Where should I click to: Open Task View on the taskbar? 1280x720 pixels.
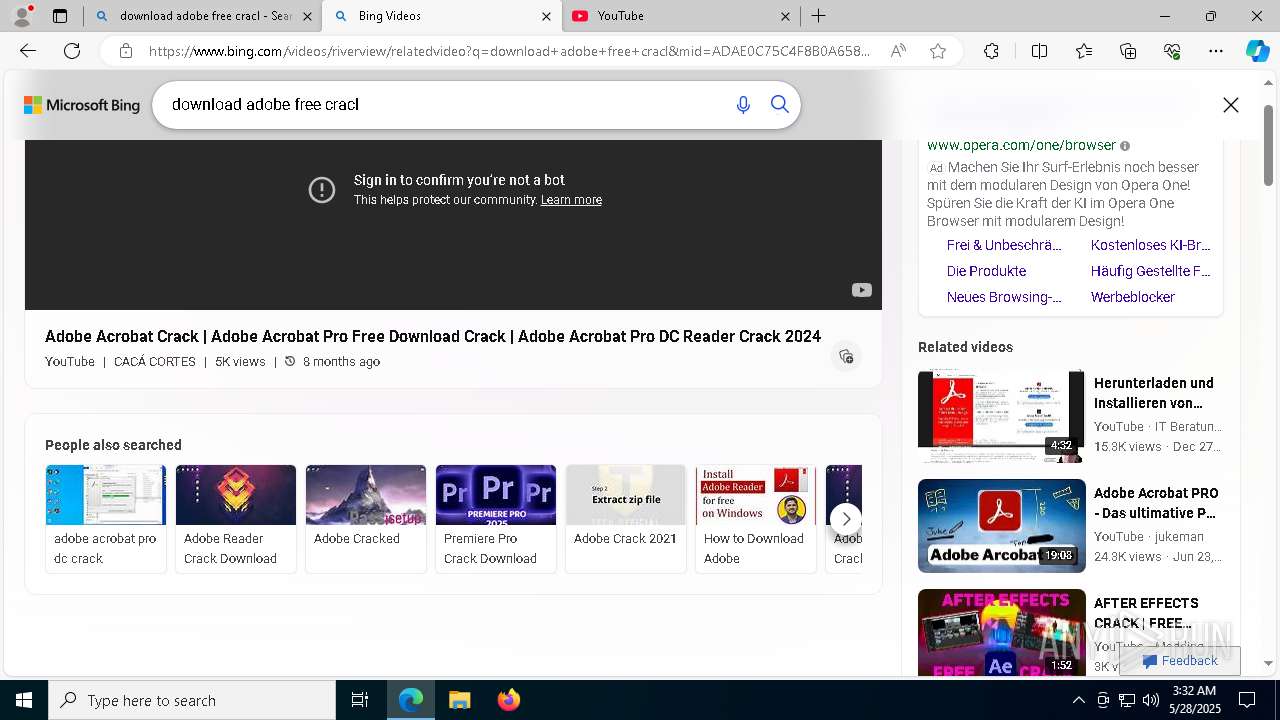(x=360, y=700)
